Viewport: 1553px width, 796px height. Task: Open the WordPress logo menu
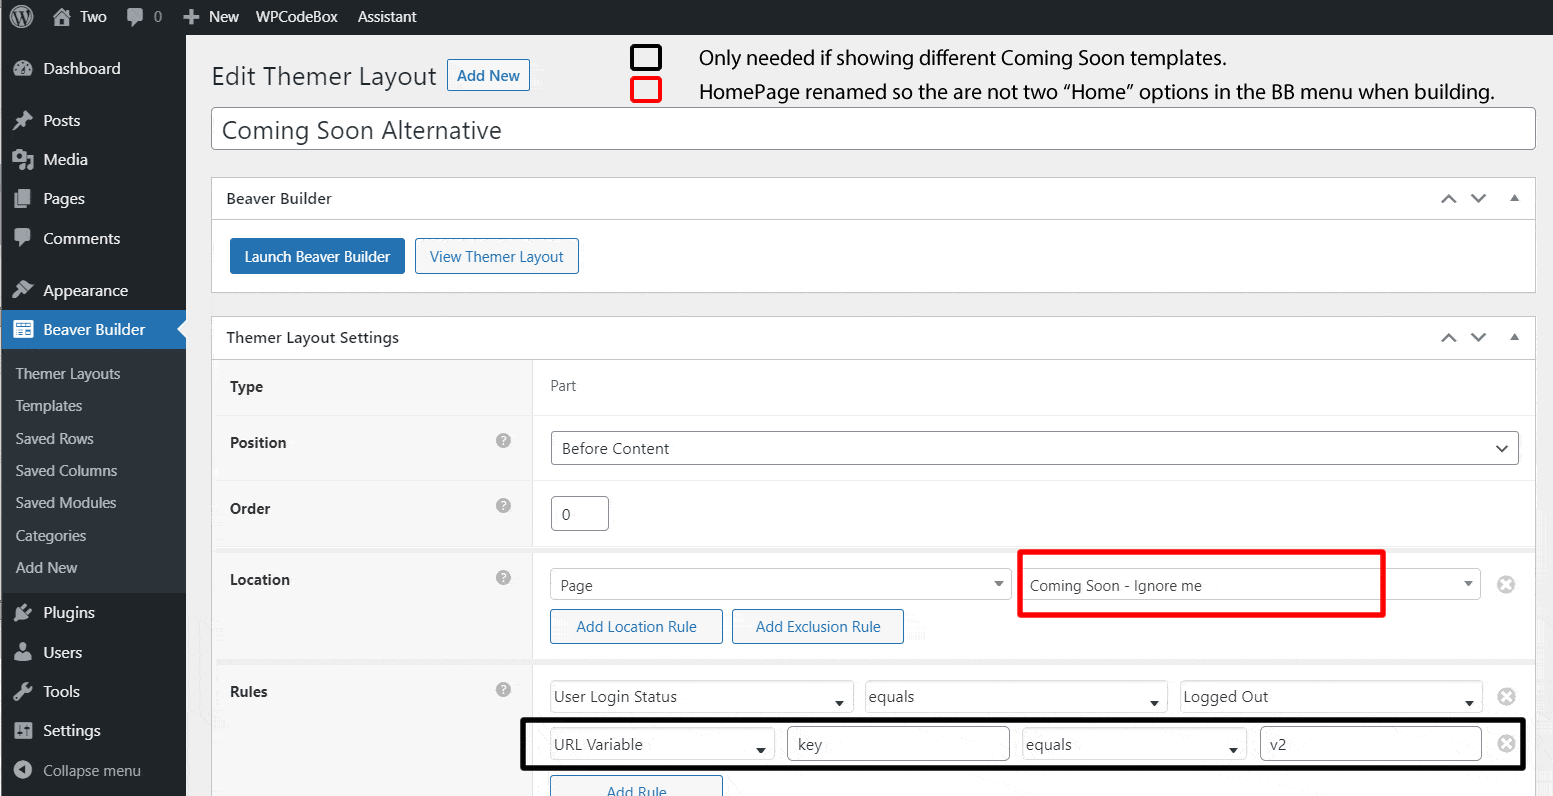tap(21, 16)
